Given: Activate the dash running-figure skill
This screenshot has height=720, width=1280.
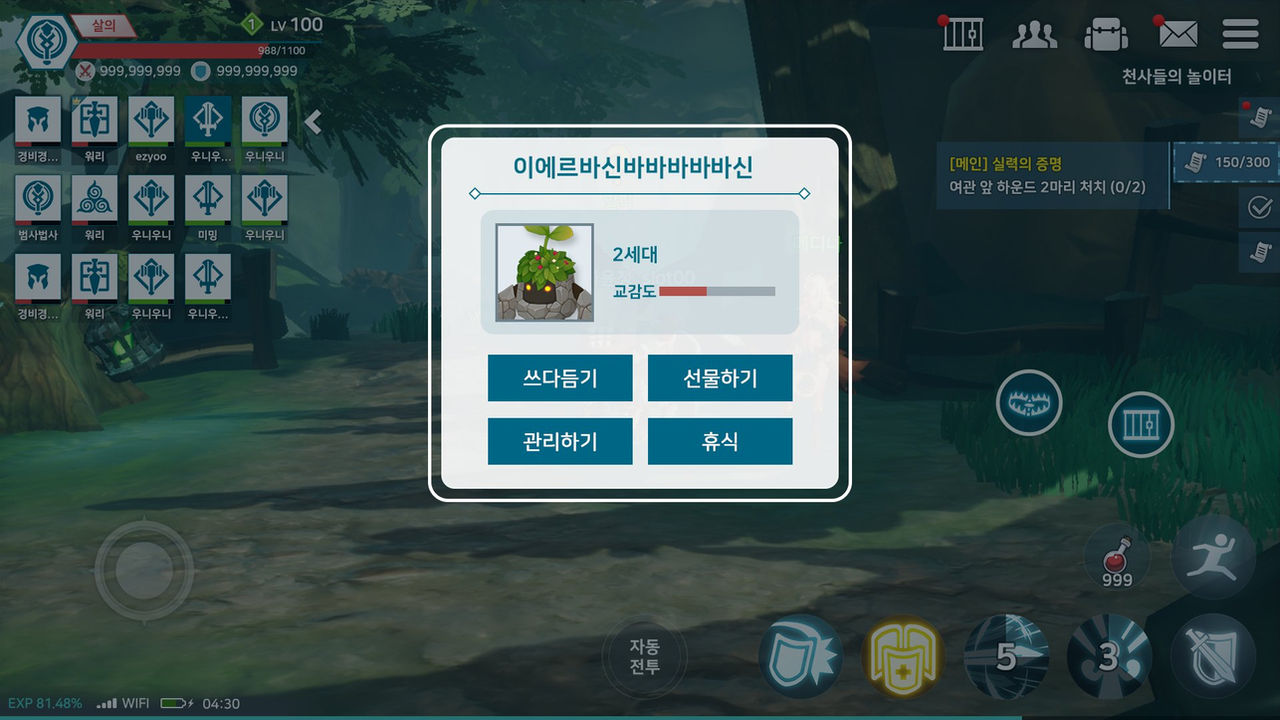Looking at the screenshot, I should click(x=1213, y=557).
